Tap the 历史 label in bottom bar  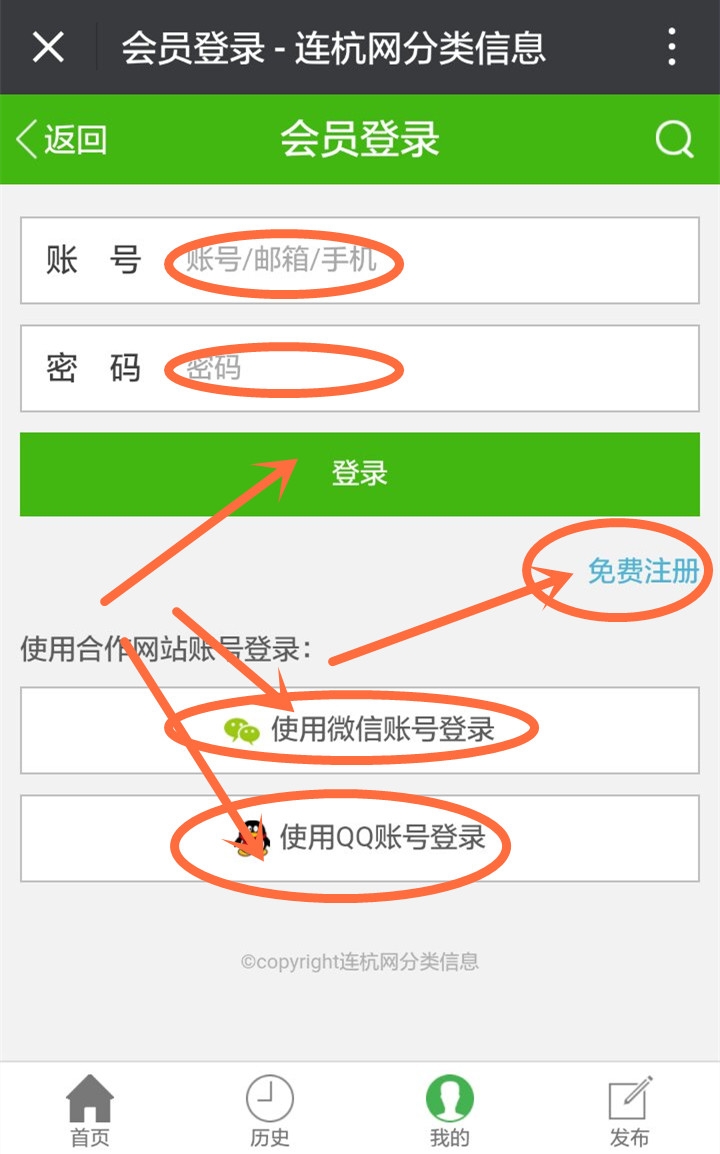[269, 1137]
